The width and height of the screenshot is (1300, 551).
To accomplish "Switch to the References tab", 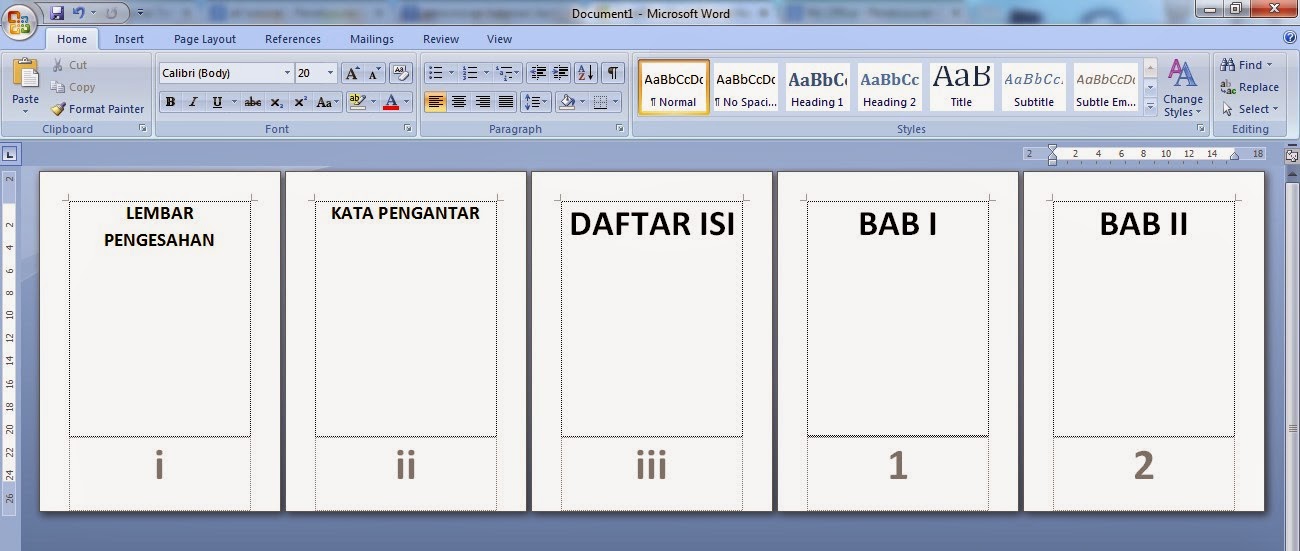I will click(293, 39).
